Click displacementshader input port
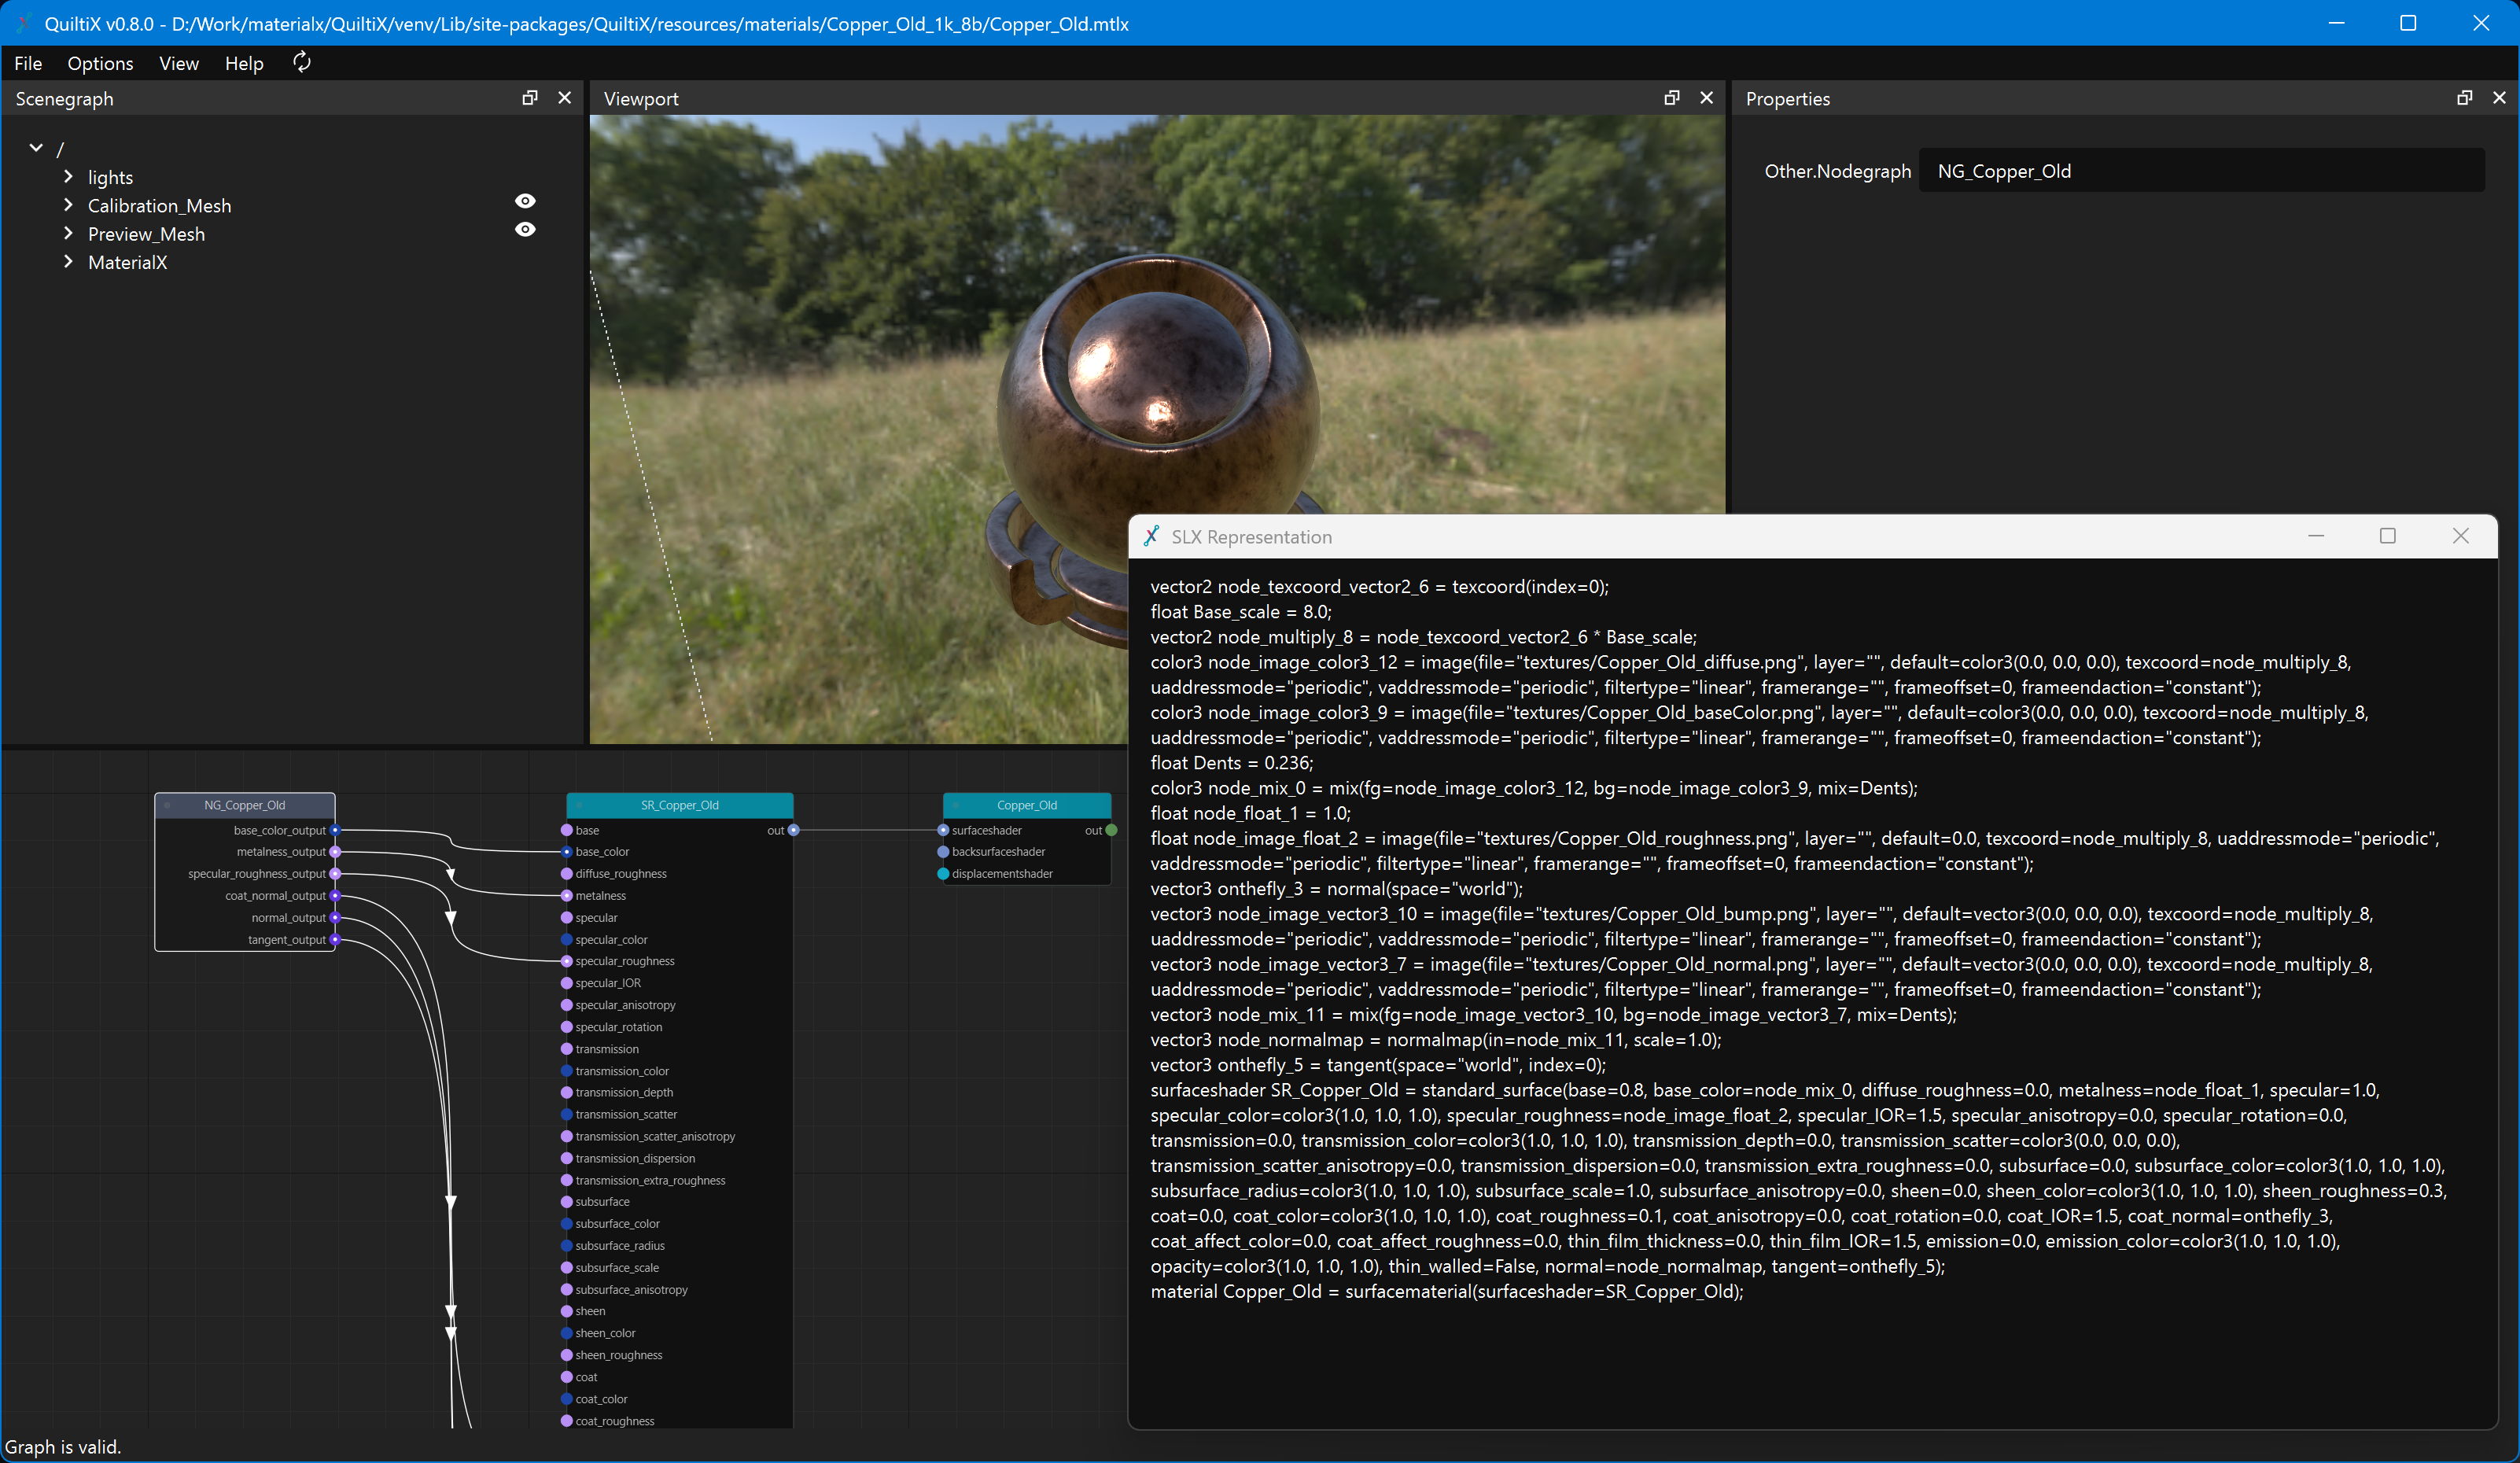 pyautogui.click(x=943, y=874)
